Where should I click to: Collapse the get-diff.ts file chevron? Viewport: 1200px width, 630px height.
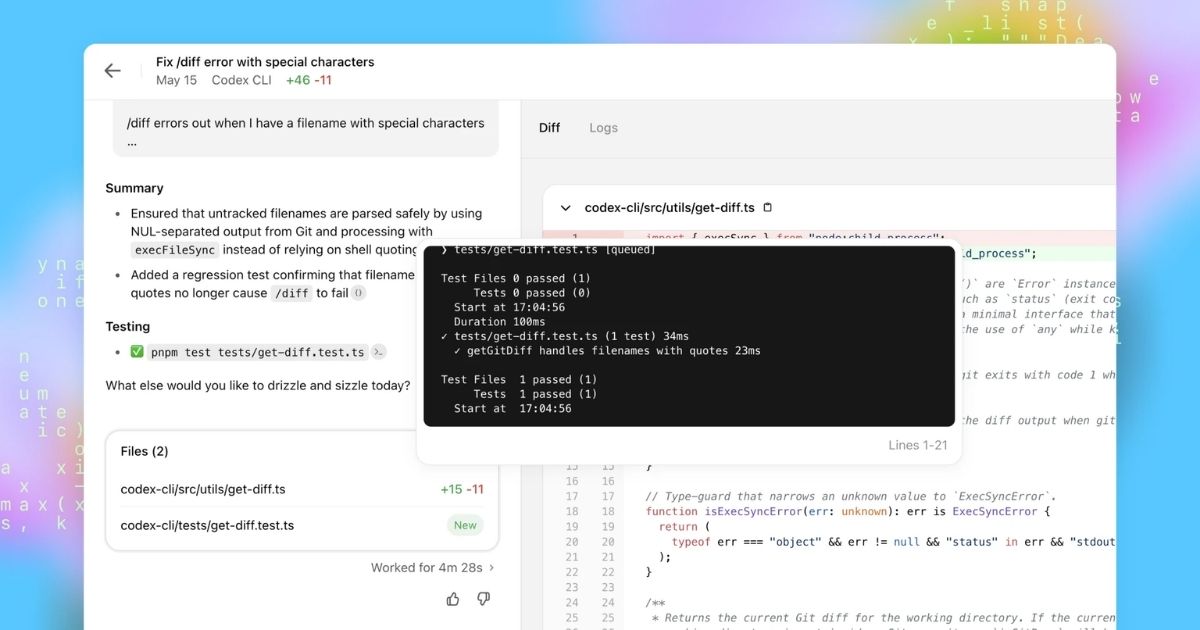pos(565,208)
